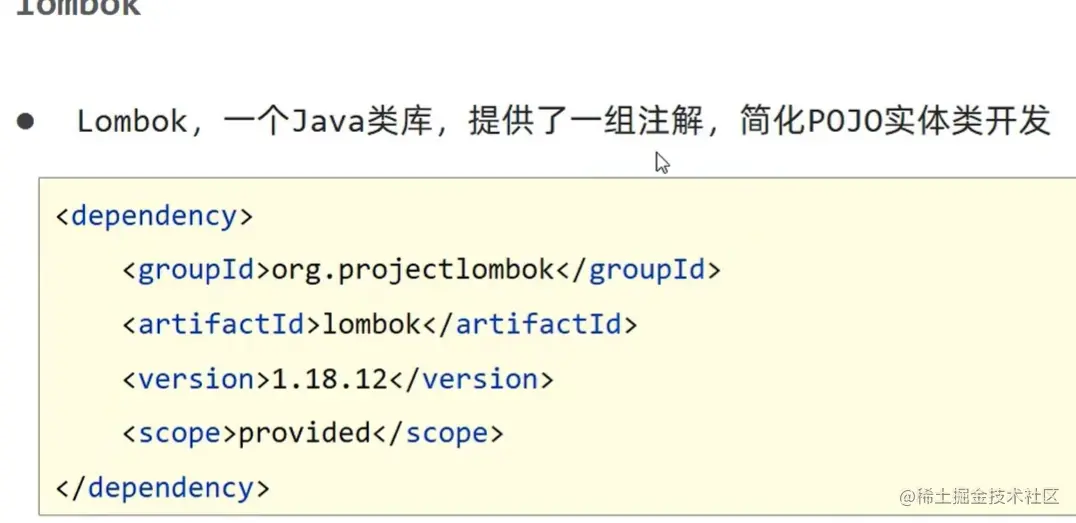Click the partially cut-off lombok heading
This screenshot has height=523, width=1076.
(x=78, y=8)
